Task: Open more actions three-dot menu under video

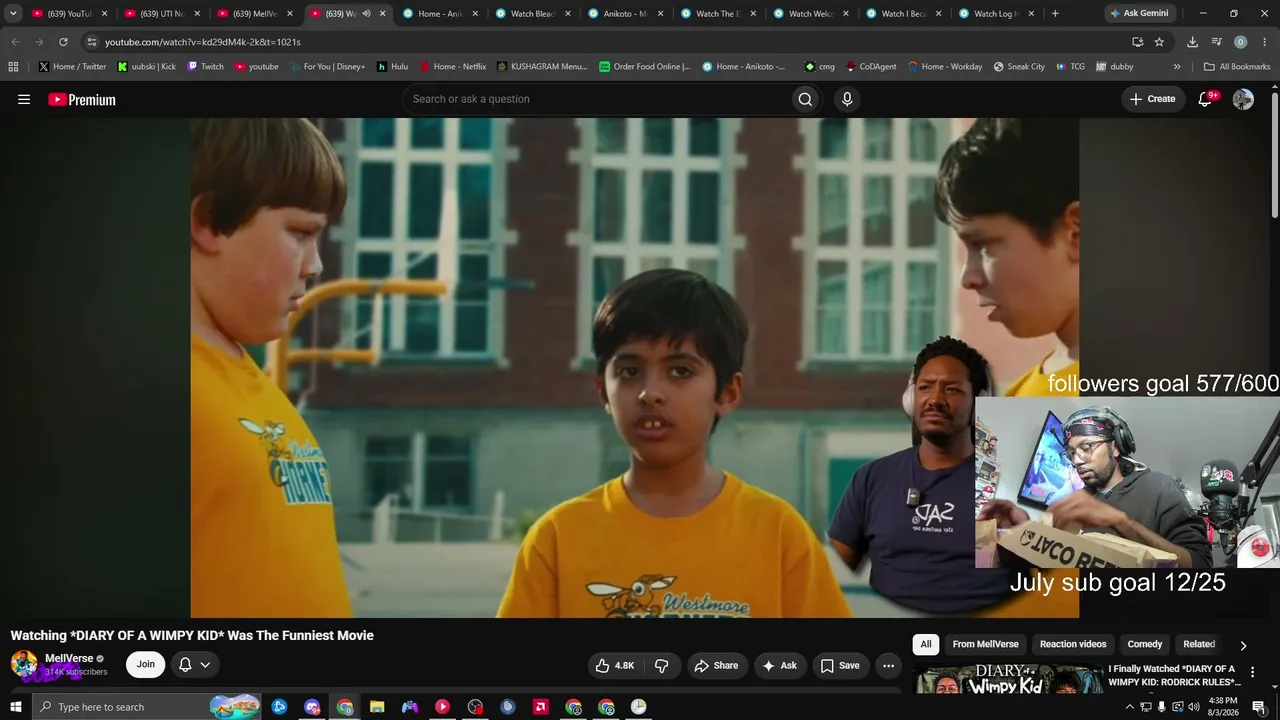Action: point(888,665)
